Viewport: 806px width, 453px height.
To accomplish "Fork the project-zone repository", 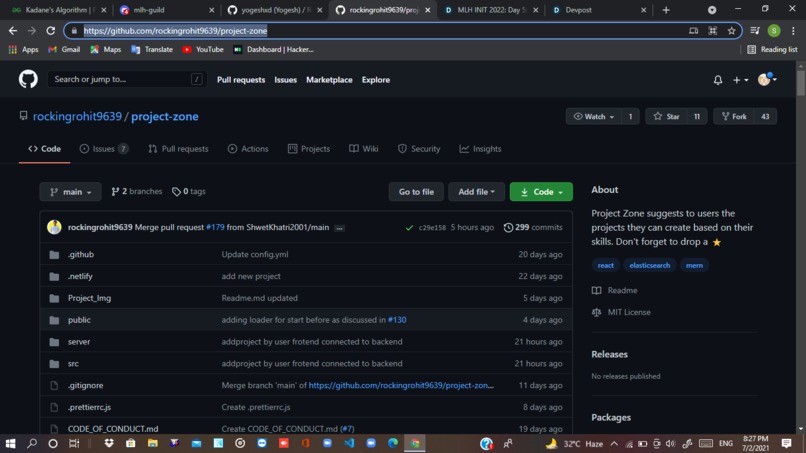I will point(734,117).
